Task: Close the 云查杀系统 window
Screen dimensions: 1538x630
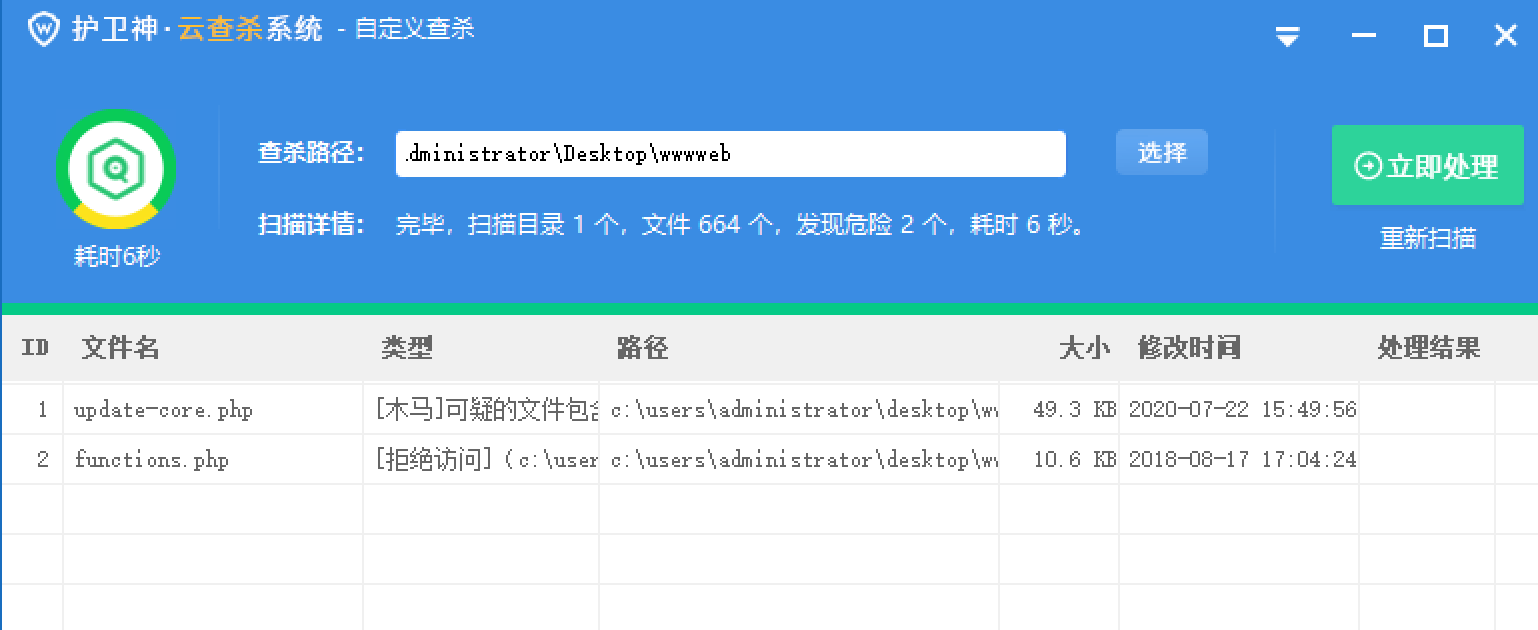Action: tap(1506, 37)
